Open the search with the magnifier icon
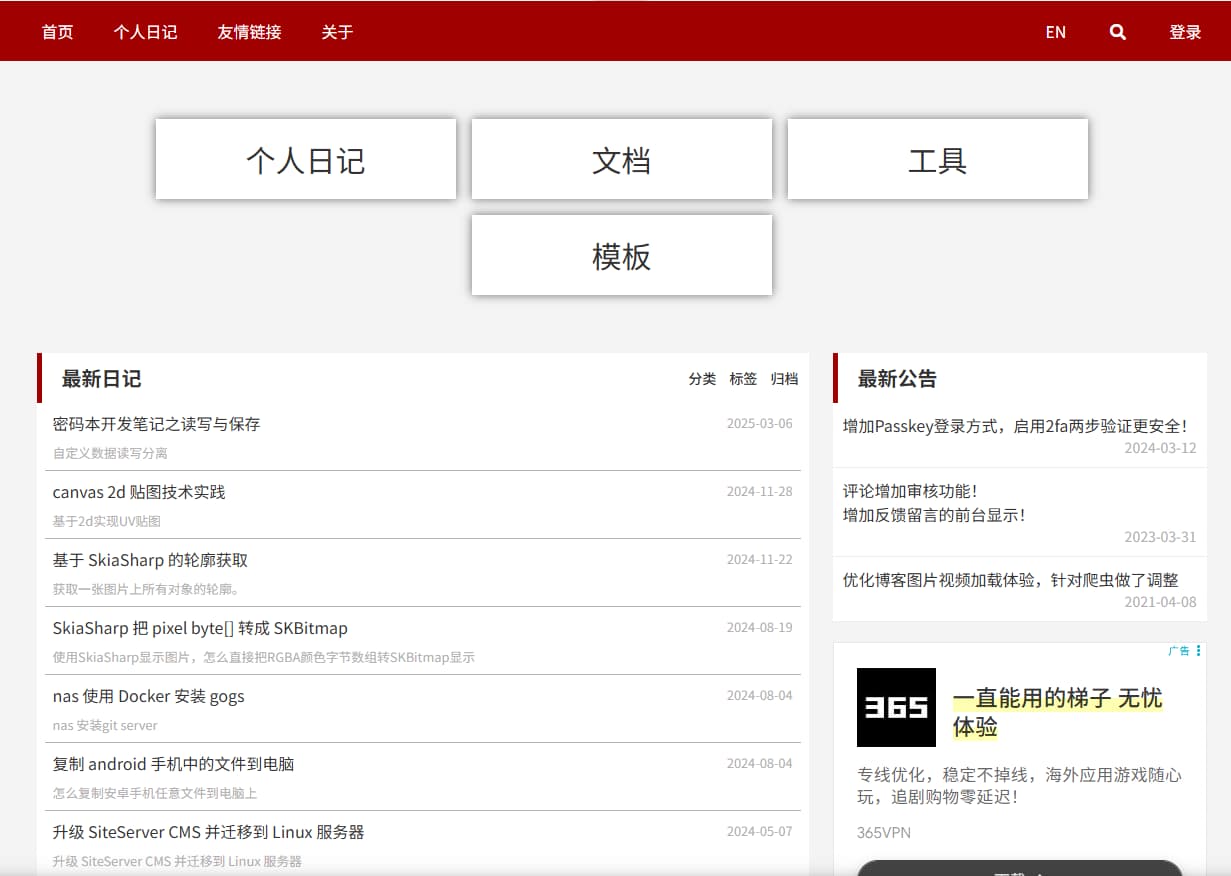Viewport: 1231px width, 876px height. click(x=1117, y=31)
